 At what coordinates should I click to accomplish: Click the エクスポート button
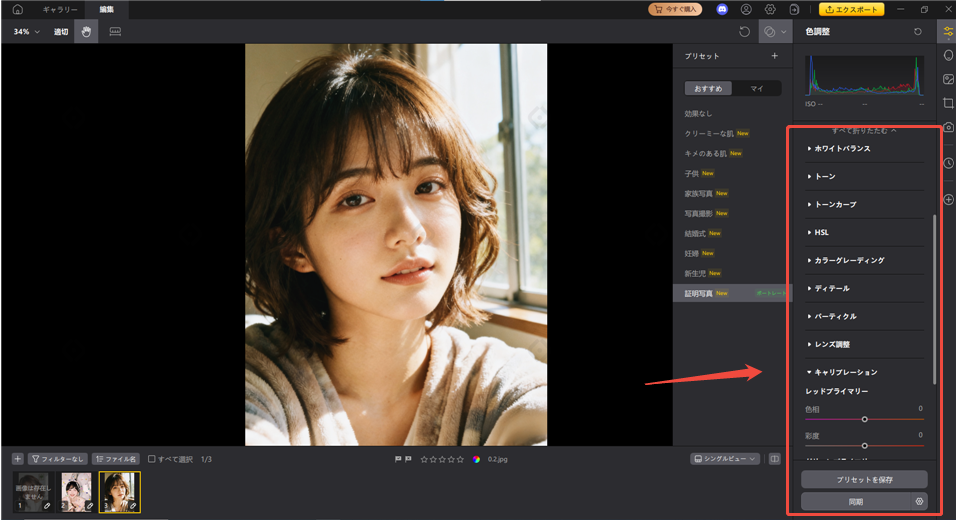click(851, 9)
